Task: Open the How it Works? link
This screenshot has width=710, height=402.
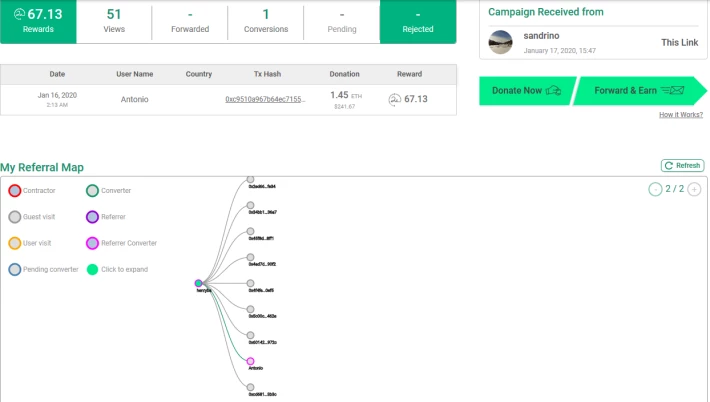Action: click(x=681, y=115)
